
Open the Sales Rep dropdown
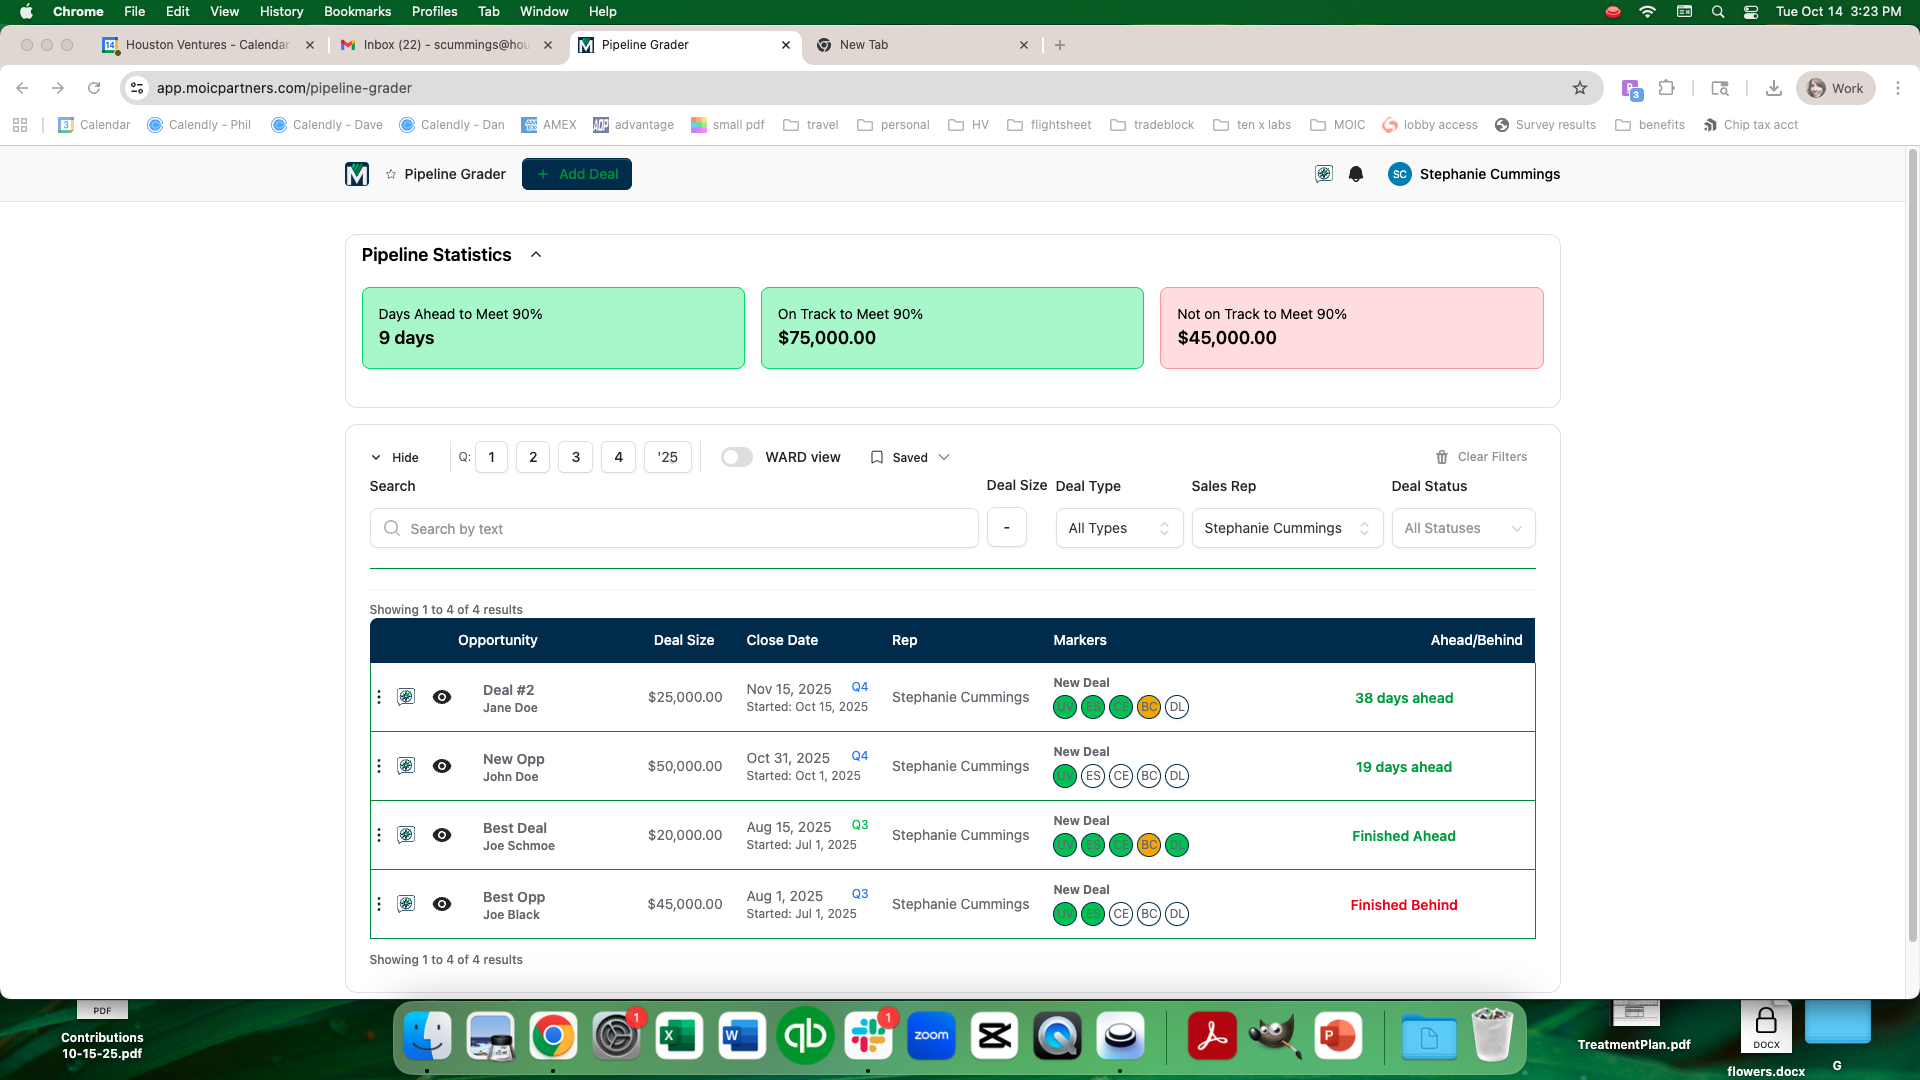(x=1286, y=528)
